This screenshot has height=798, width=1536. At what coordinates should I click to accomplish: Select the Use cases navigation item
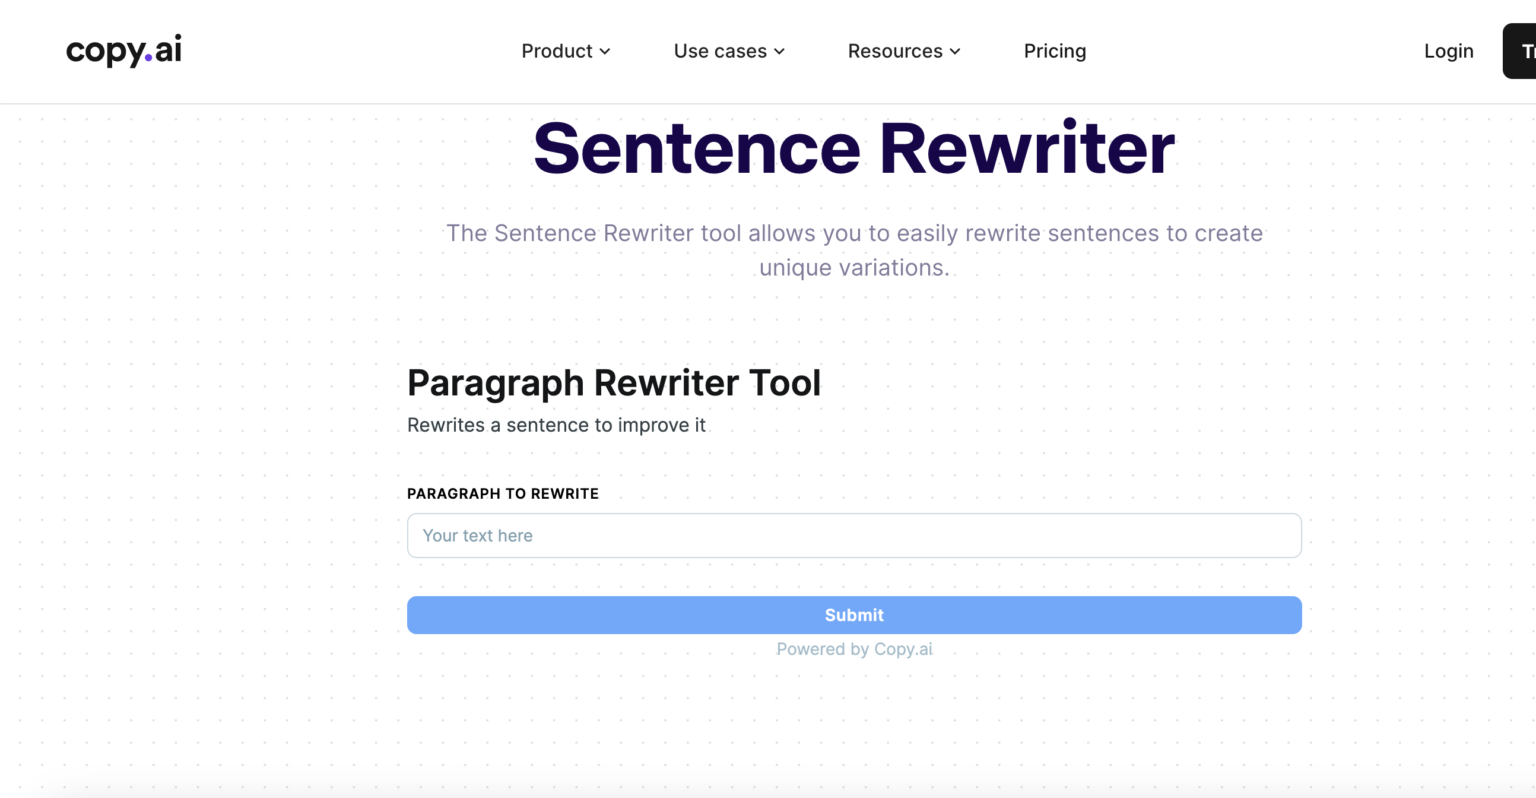721,51
